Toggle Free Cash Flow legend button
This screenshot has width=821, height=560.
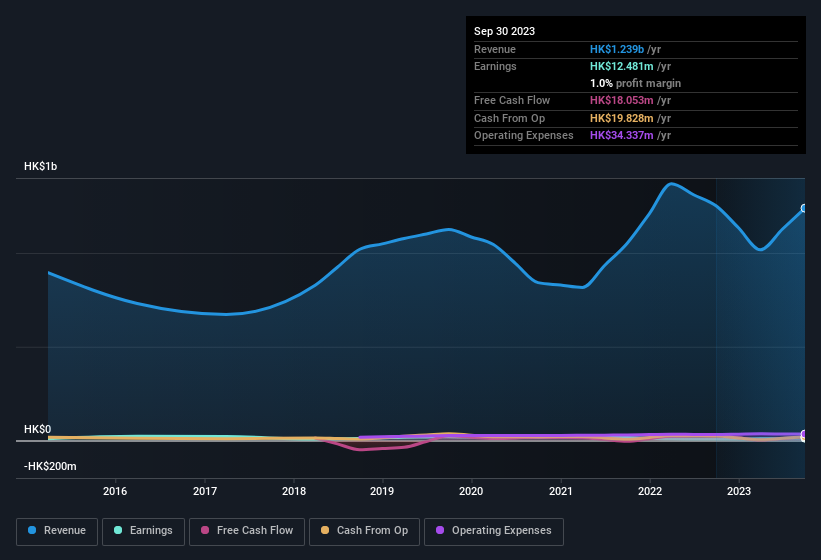247,532
